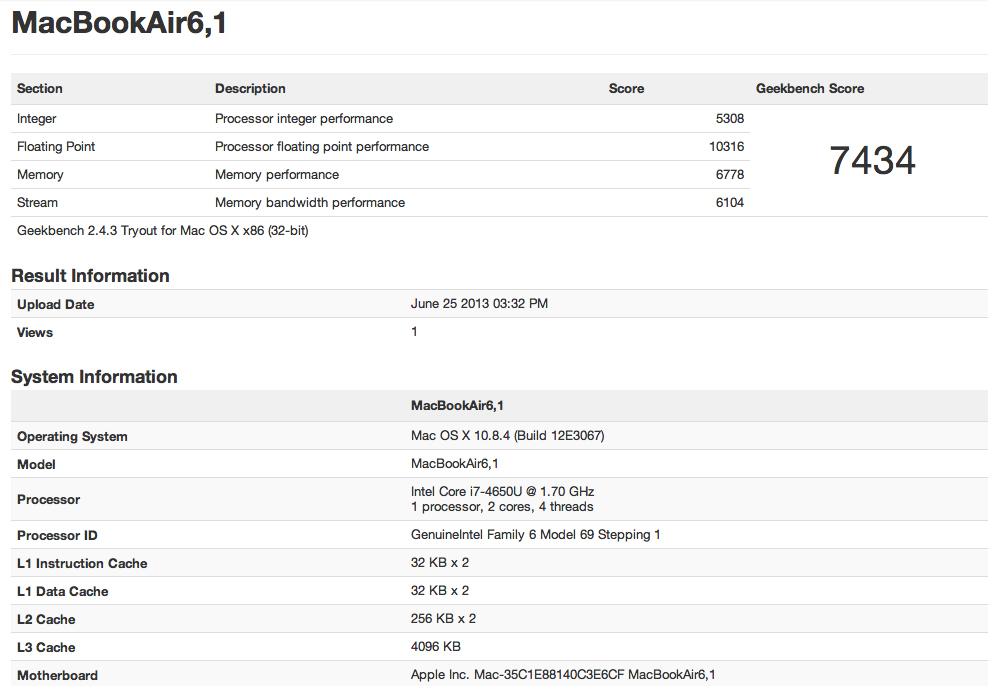Select the Integer section row label
Viewport: 988px width, 686px height.
coord(37,118)
